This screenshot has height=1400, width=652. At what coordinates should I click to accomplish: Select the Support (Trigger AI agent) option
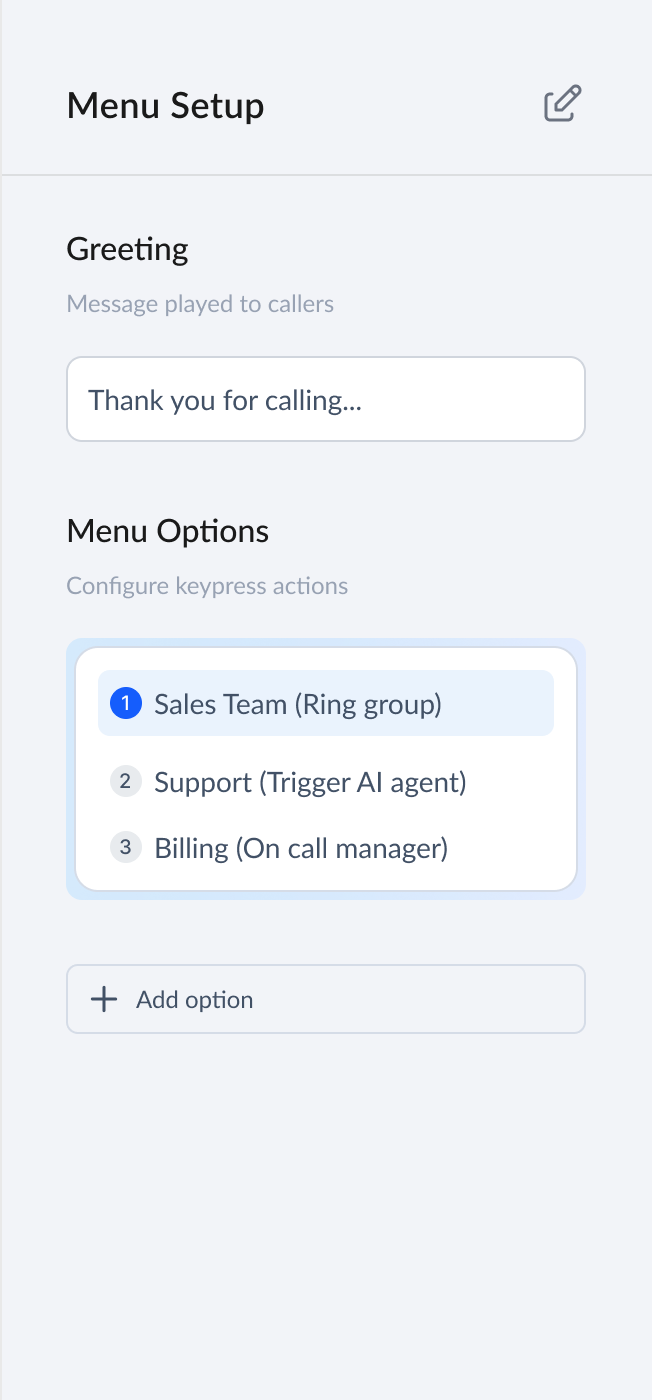[310, 781]
